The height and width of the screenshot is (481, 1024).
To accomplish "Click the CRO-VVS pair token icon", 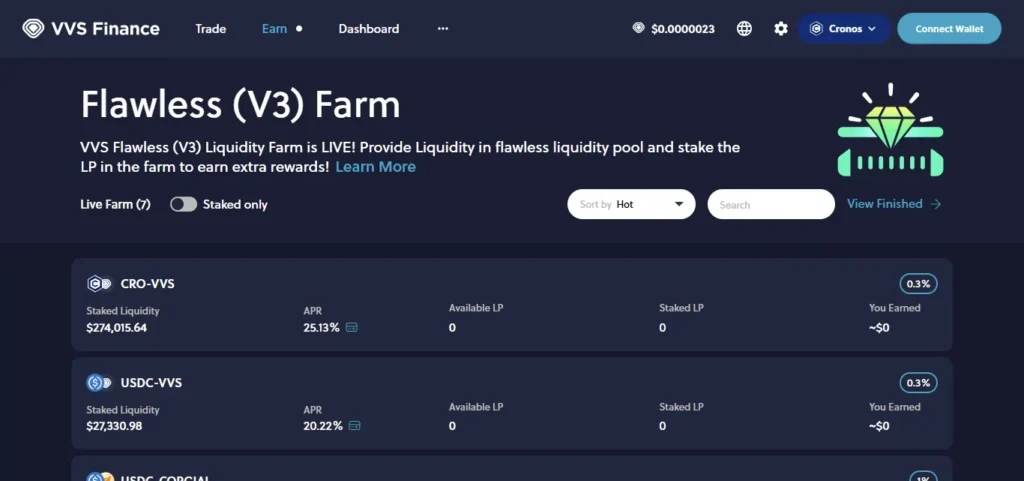I will 98,284.
